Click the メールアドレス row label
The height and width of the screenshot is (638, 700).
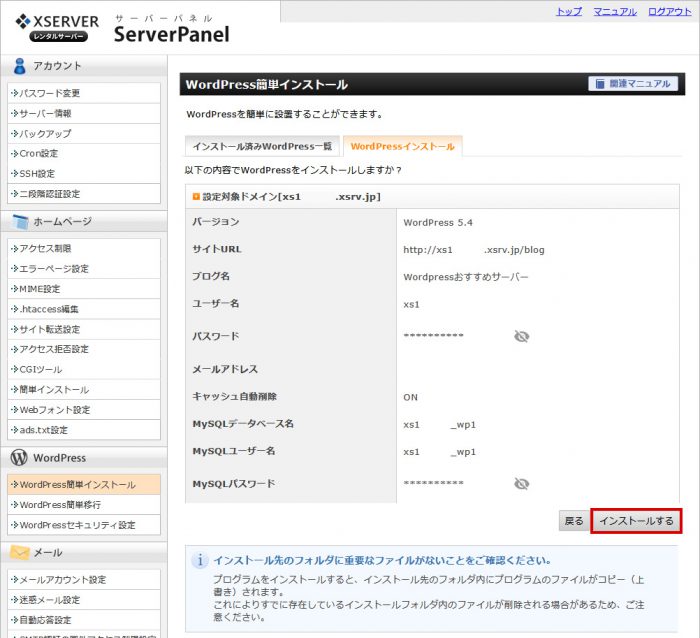coord(225,369)
